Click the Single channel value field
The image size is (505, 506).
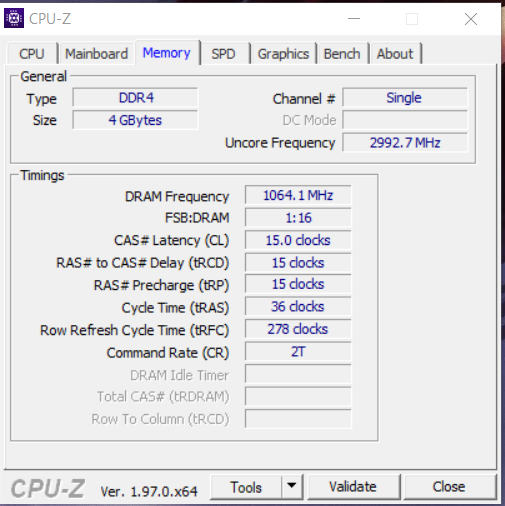pos(405,98)
